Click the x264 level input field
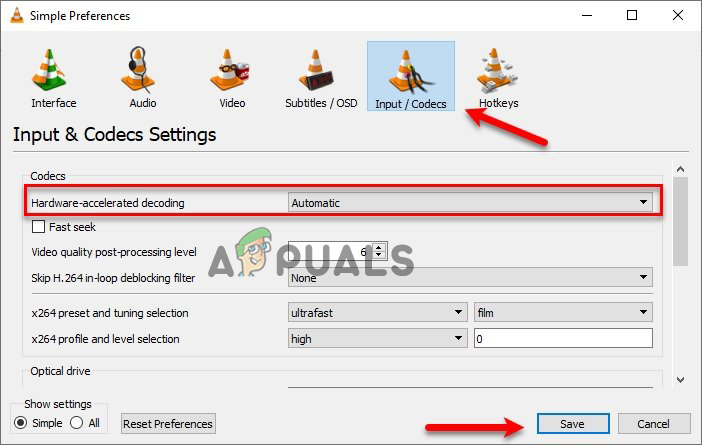 tap(563, 338)
